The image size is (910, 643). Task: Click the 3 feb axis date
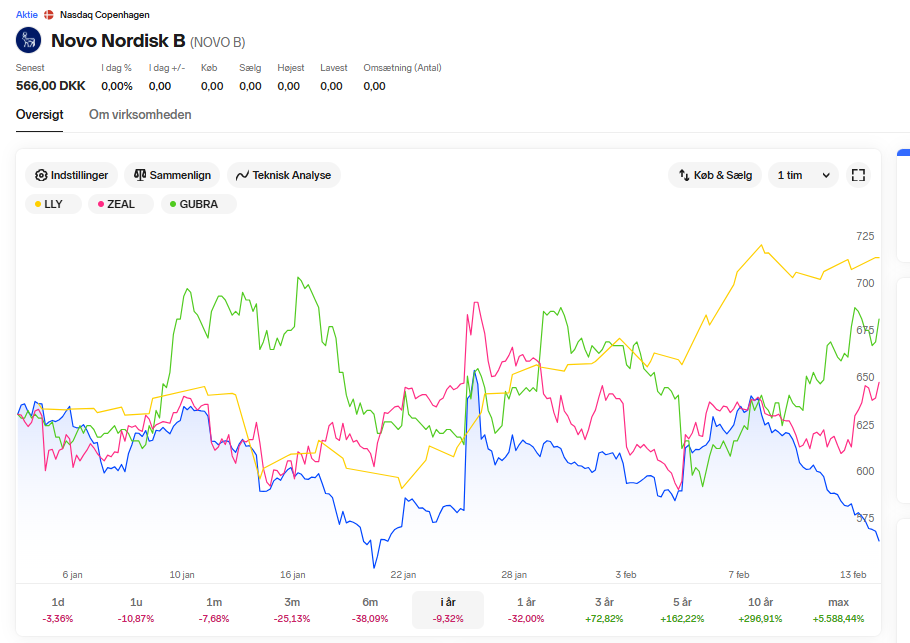pyautogui.click(x=626, y=575)
